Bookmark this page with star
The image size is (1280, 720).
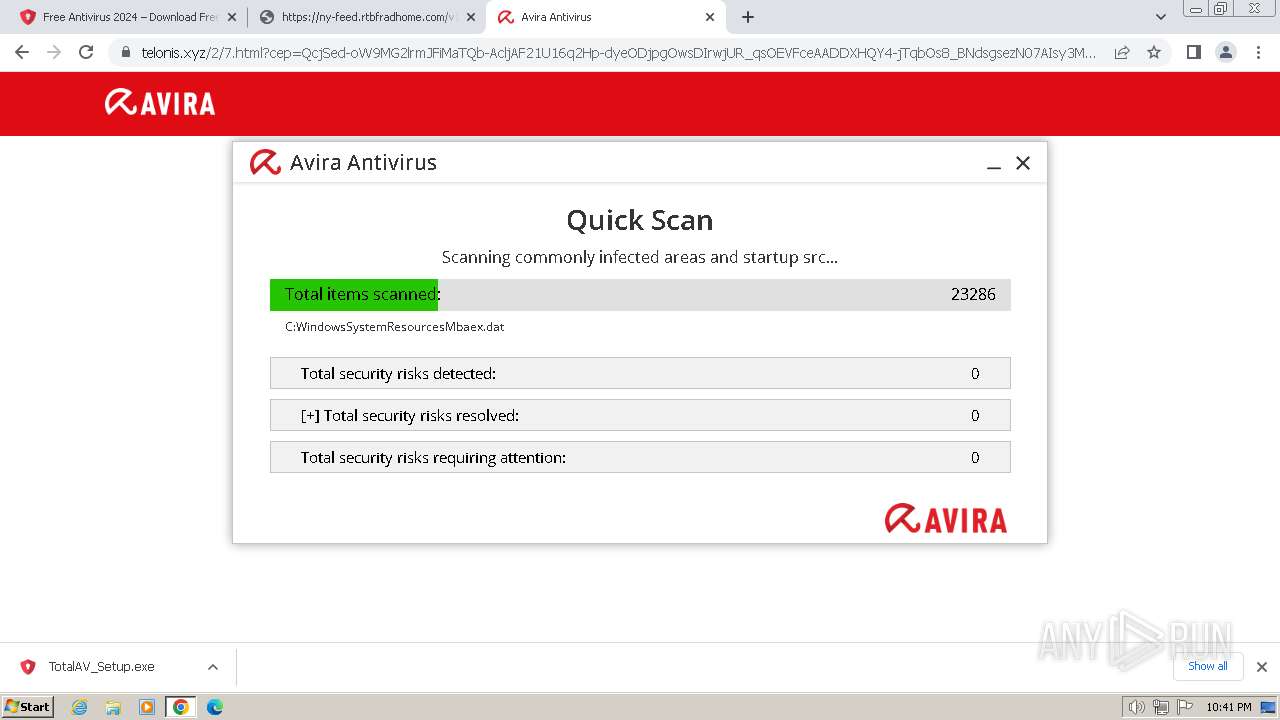1154,52
